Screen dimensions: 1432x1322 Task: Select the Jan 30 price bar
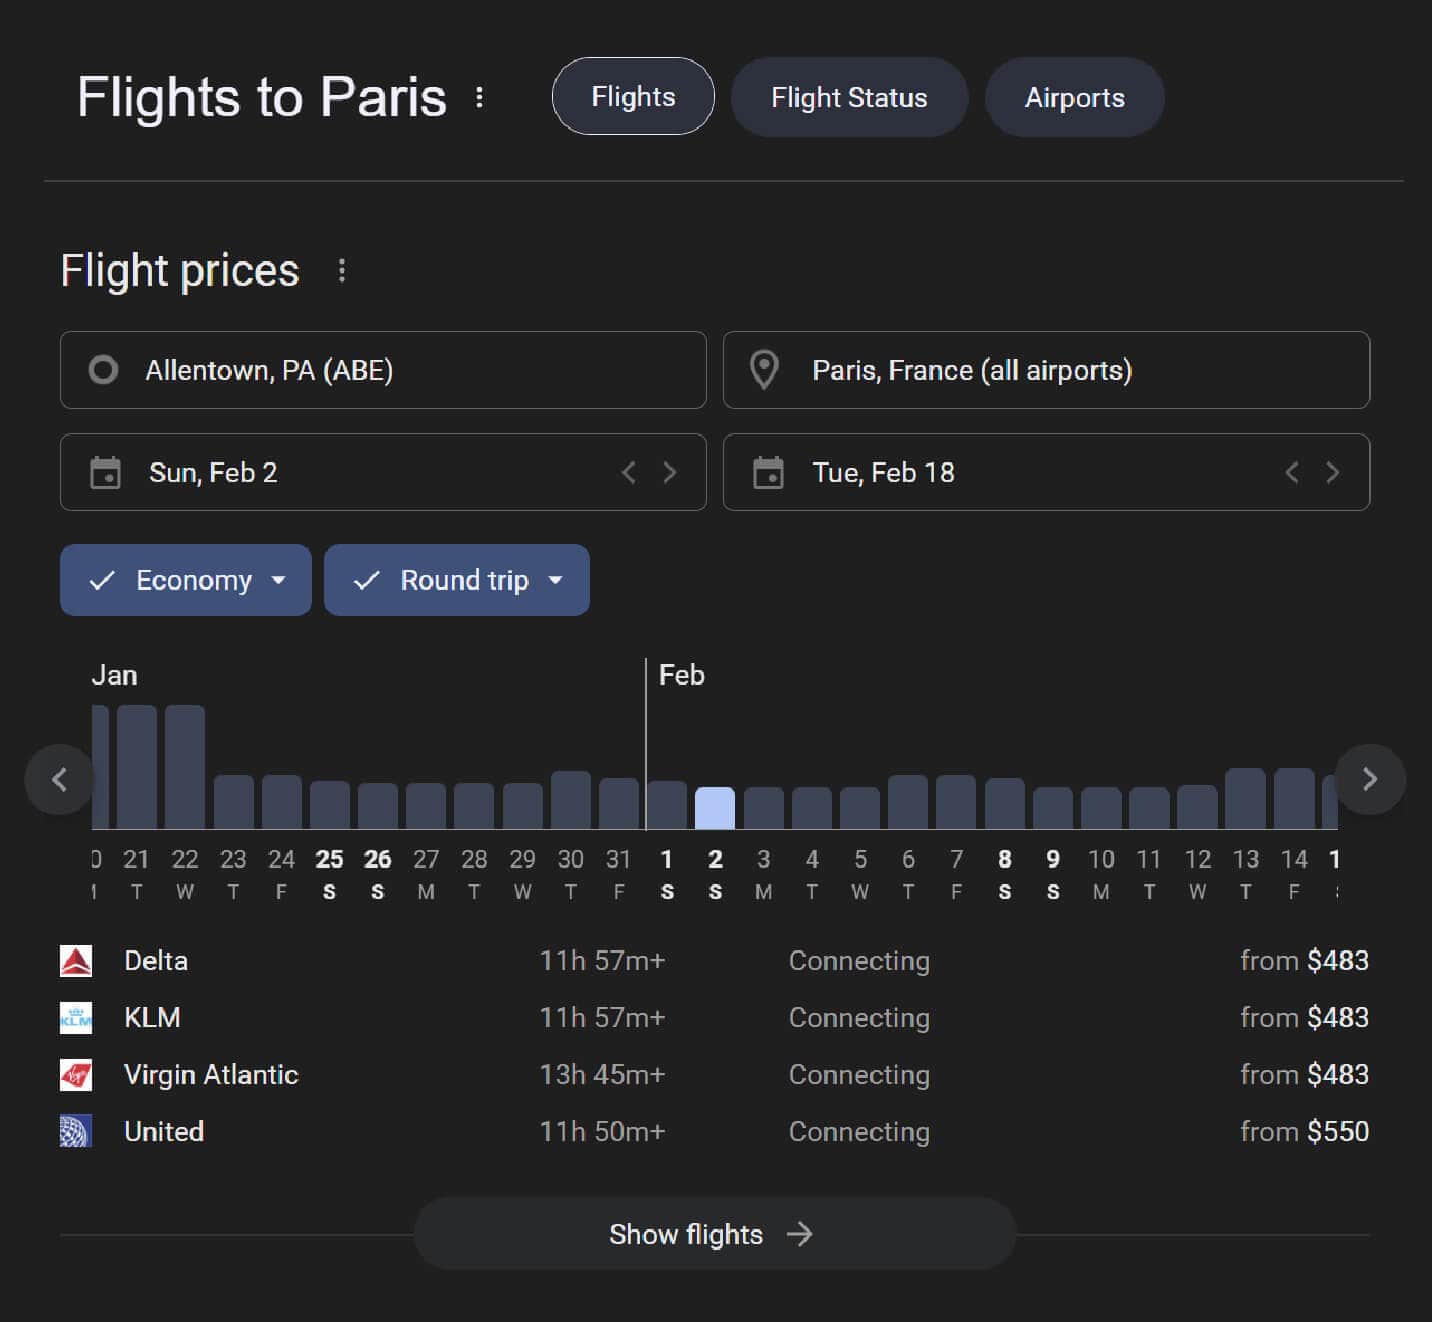point(571,800)
